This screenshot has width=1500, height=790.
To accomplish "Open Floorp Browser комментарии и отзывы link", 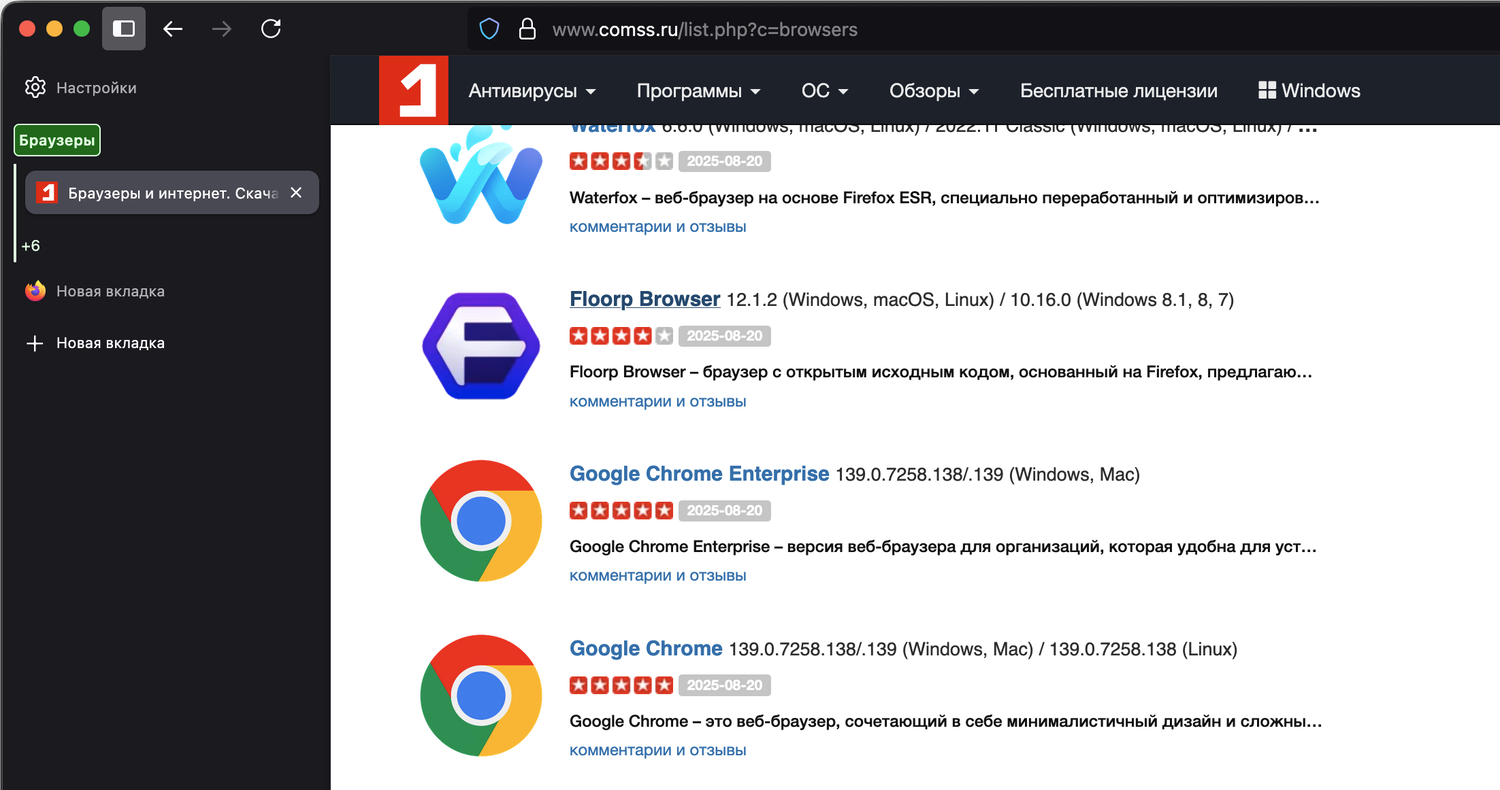I will pos(658,402).
